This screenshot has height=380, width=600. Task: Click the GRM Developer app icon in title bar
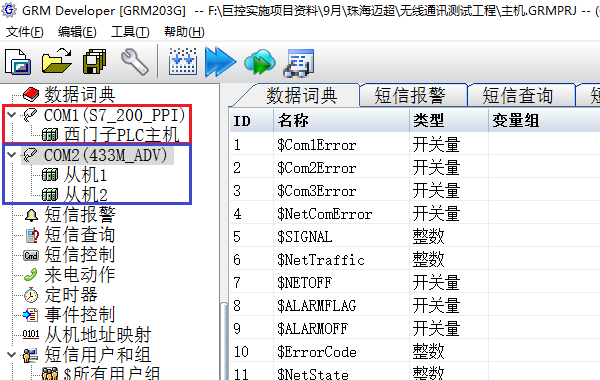[8, 10]
